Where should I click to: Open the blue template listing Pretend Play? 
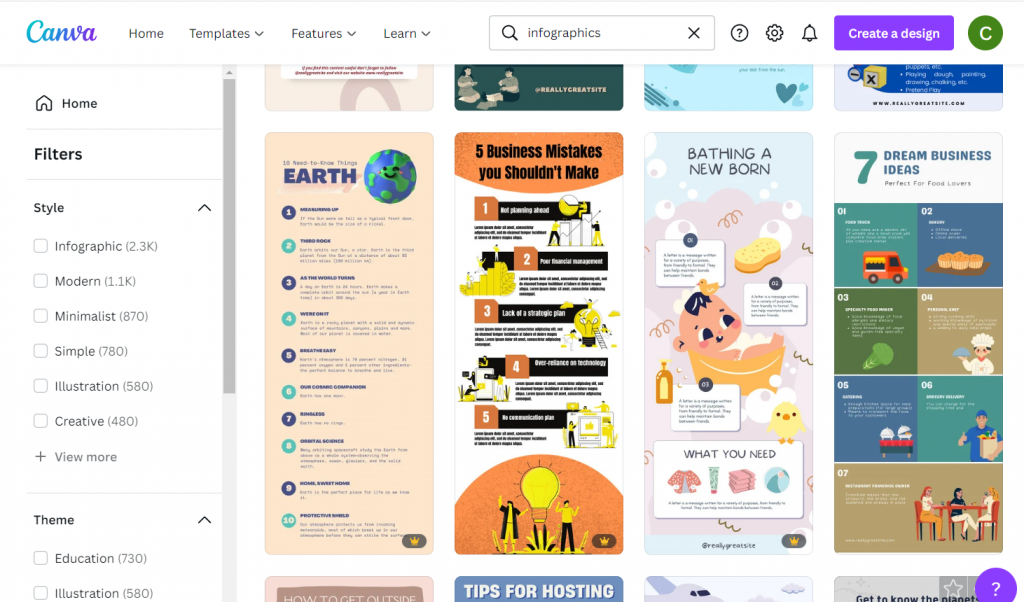point(918,87)
